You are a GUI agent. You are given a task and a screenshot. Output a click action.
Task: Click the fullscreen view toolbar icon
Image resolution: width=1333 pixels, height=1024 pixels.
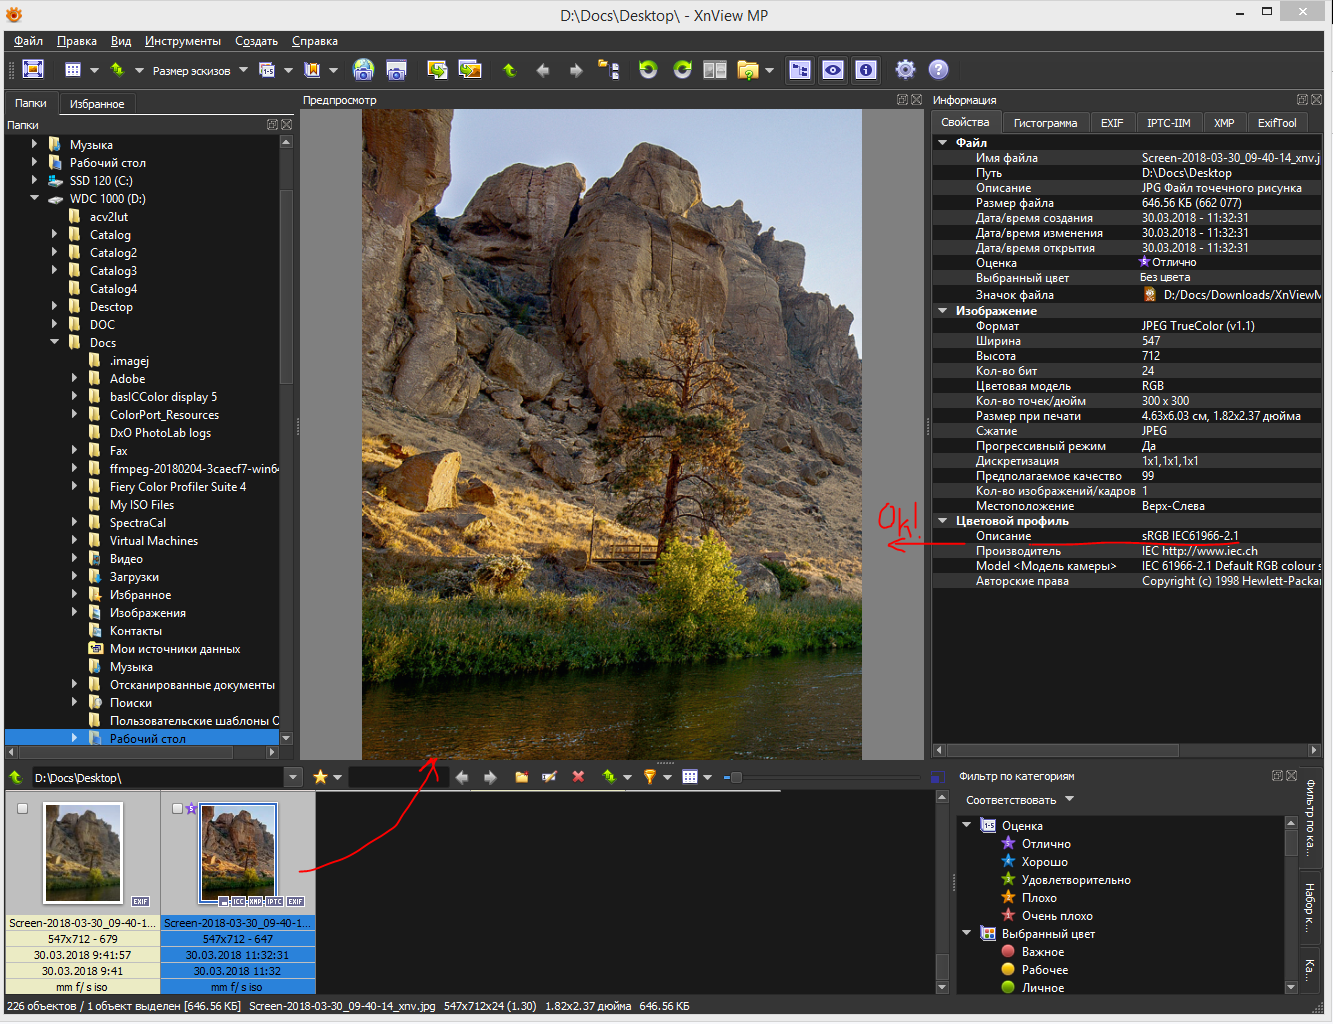tap(33, 69)
